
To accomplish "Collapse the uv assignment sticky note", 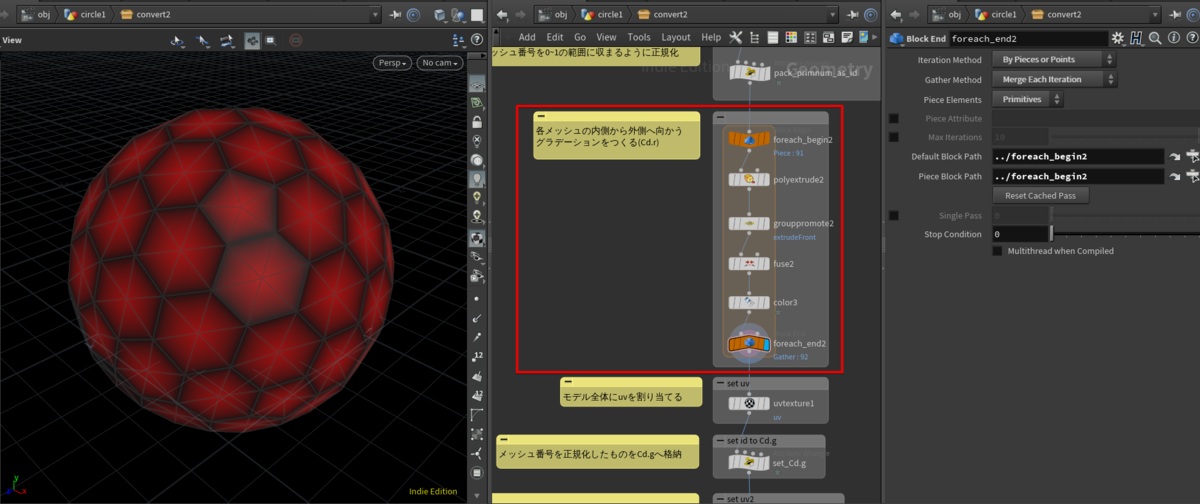I will point(568,383).
